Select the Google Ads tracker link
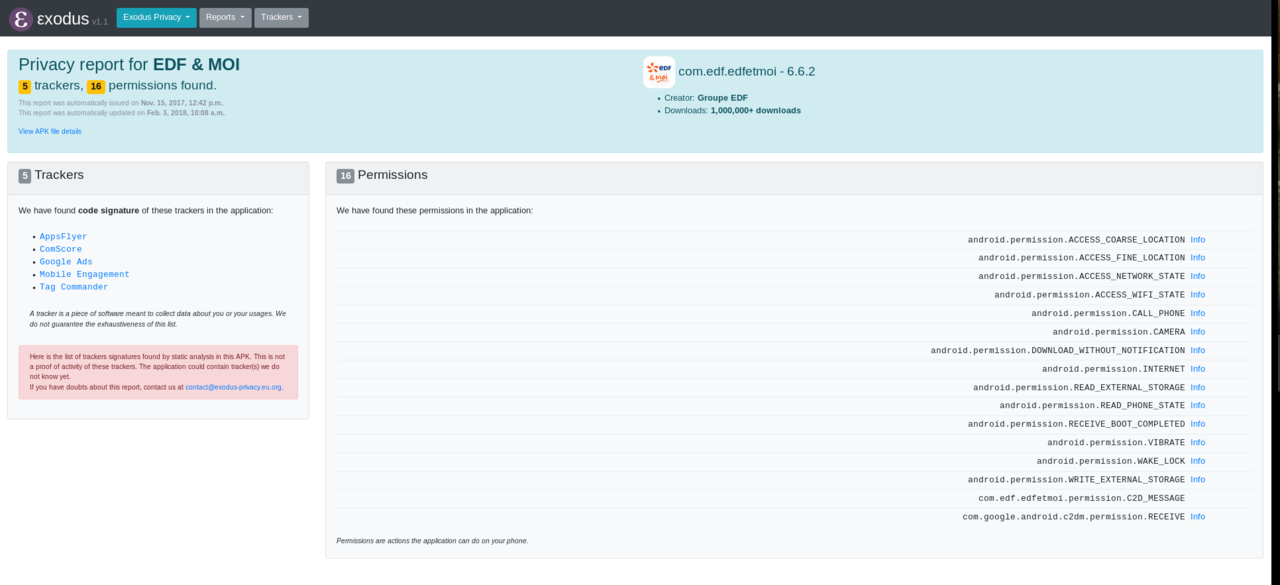The width and height of the screenshot is (1280, 585). (x=66, y=262)
